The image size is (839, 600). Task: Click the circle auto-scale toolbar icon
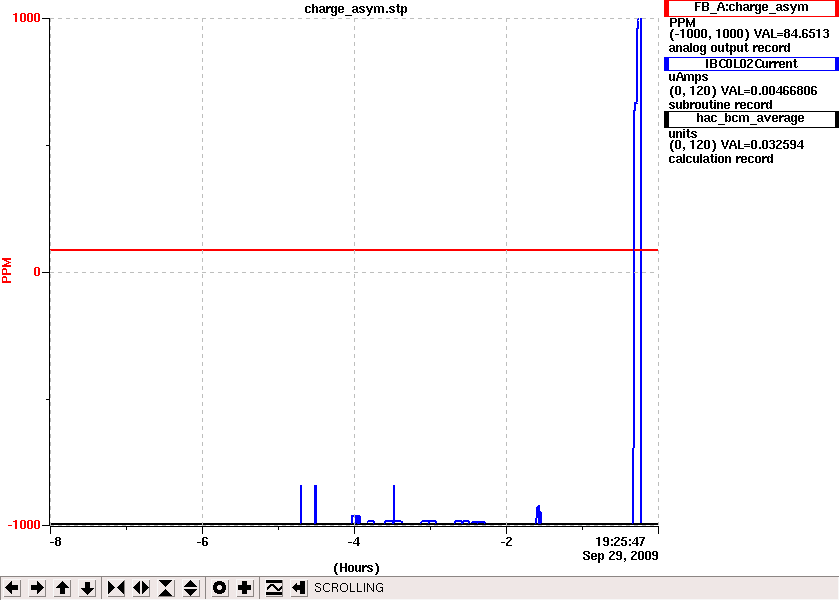coord(219,588)
